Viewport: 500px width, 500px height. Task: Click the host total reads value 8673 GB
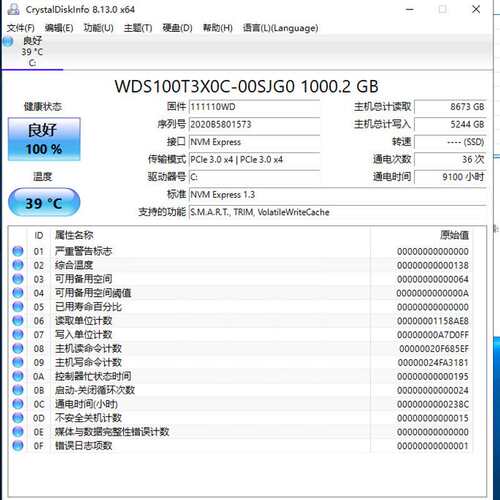450,107
